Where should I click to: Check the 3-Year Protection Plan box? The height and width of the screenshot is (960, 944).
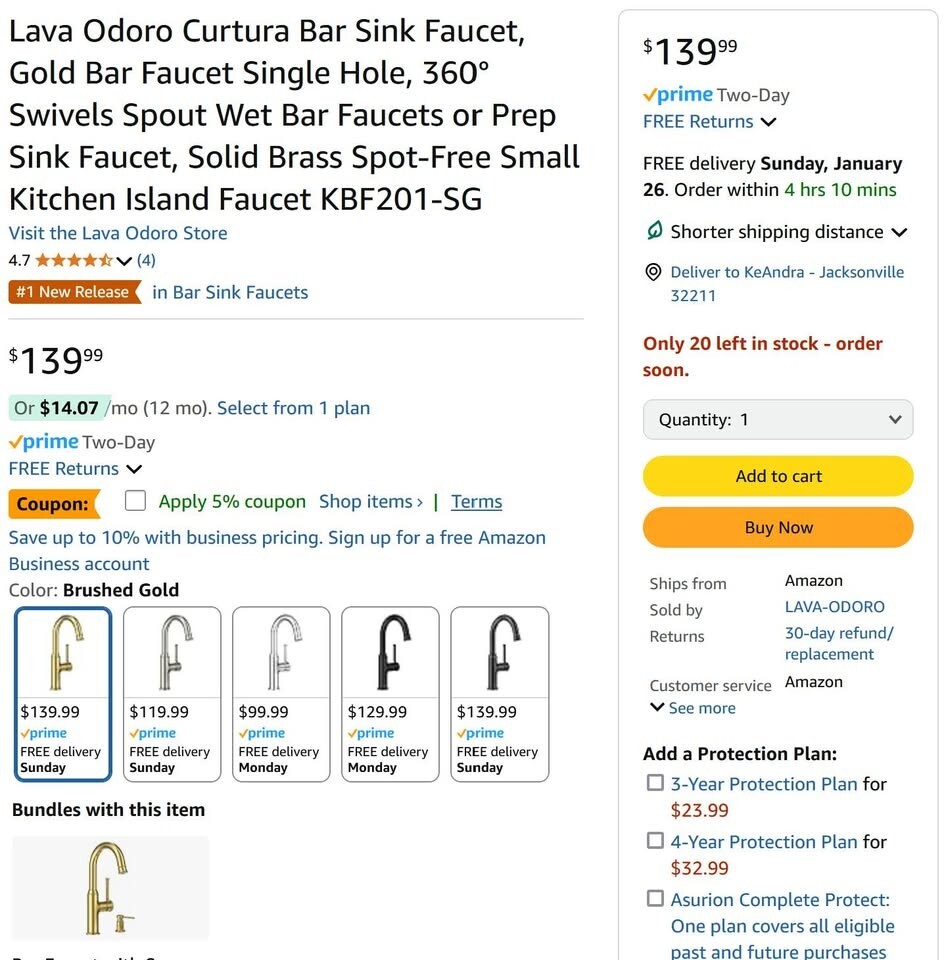tap(655, 783)
